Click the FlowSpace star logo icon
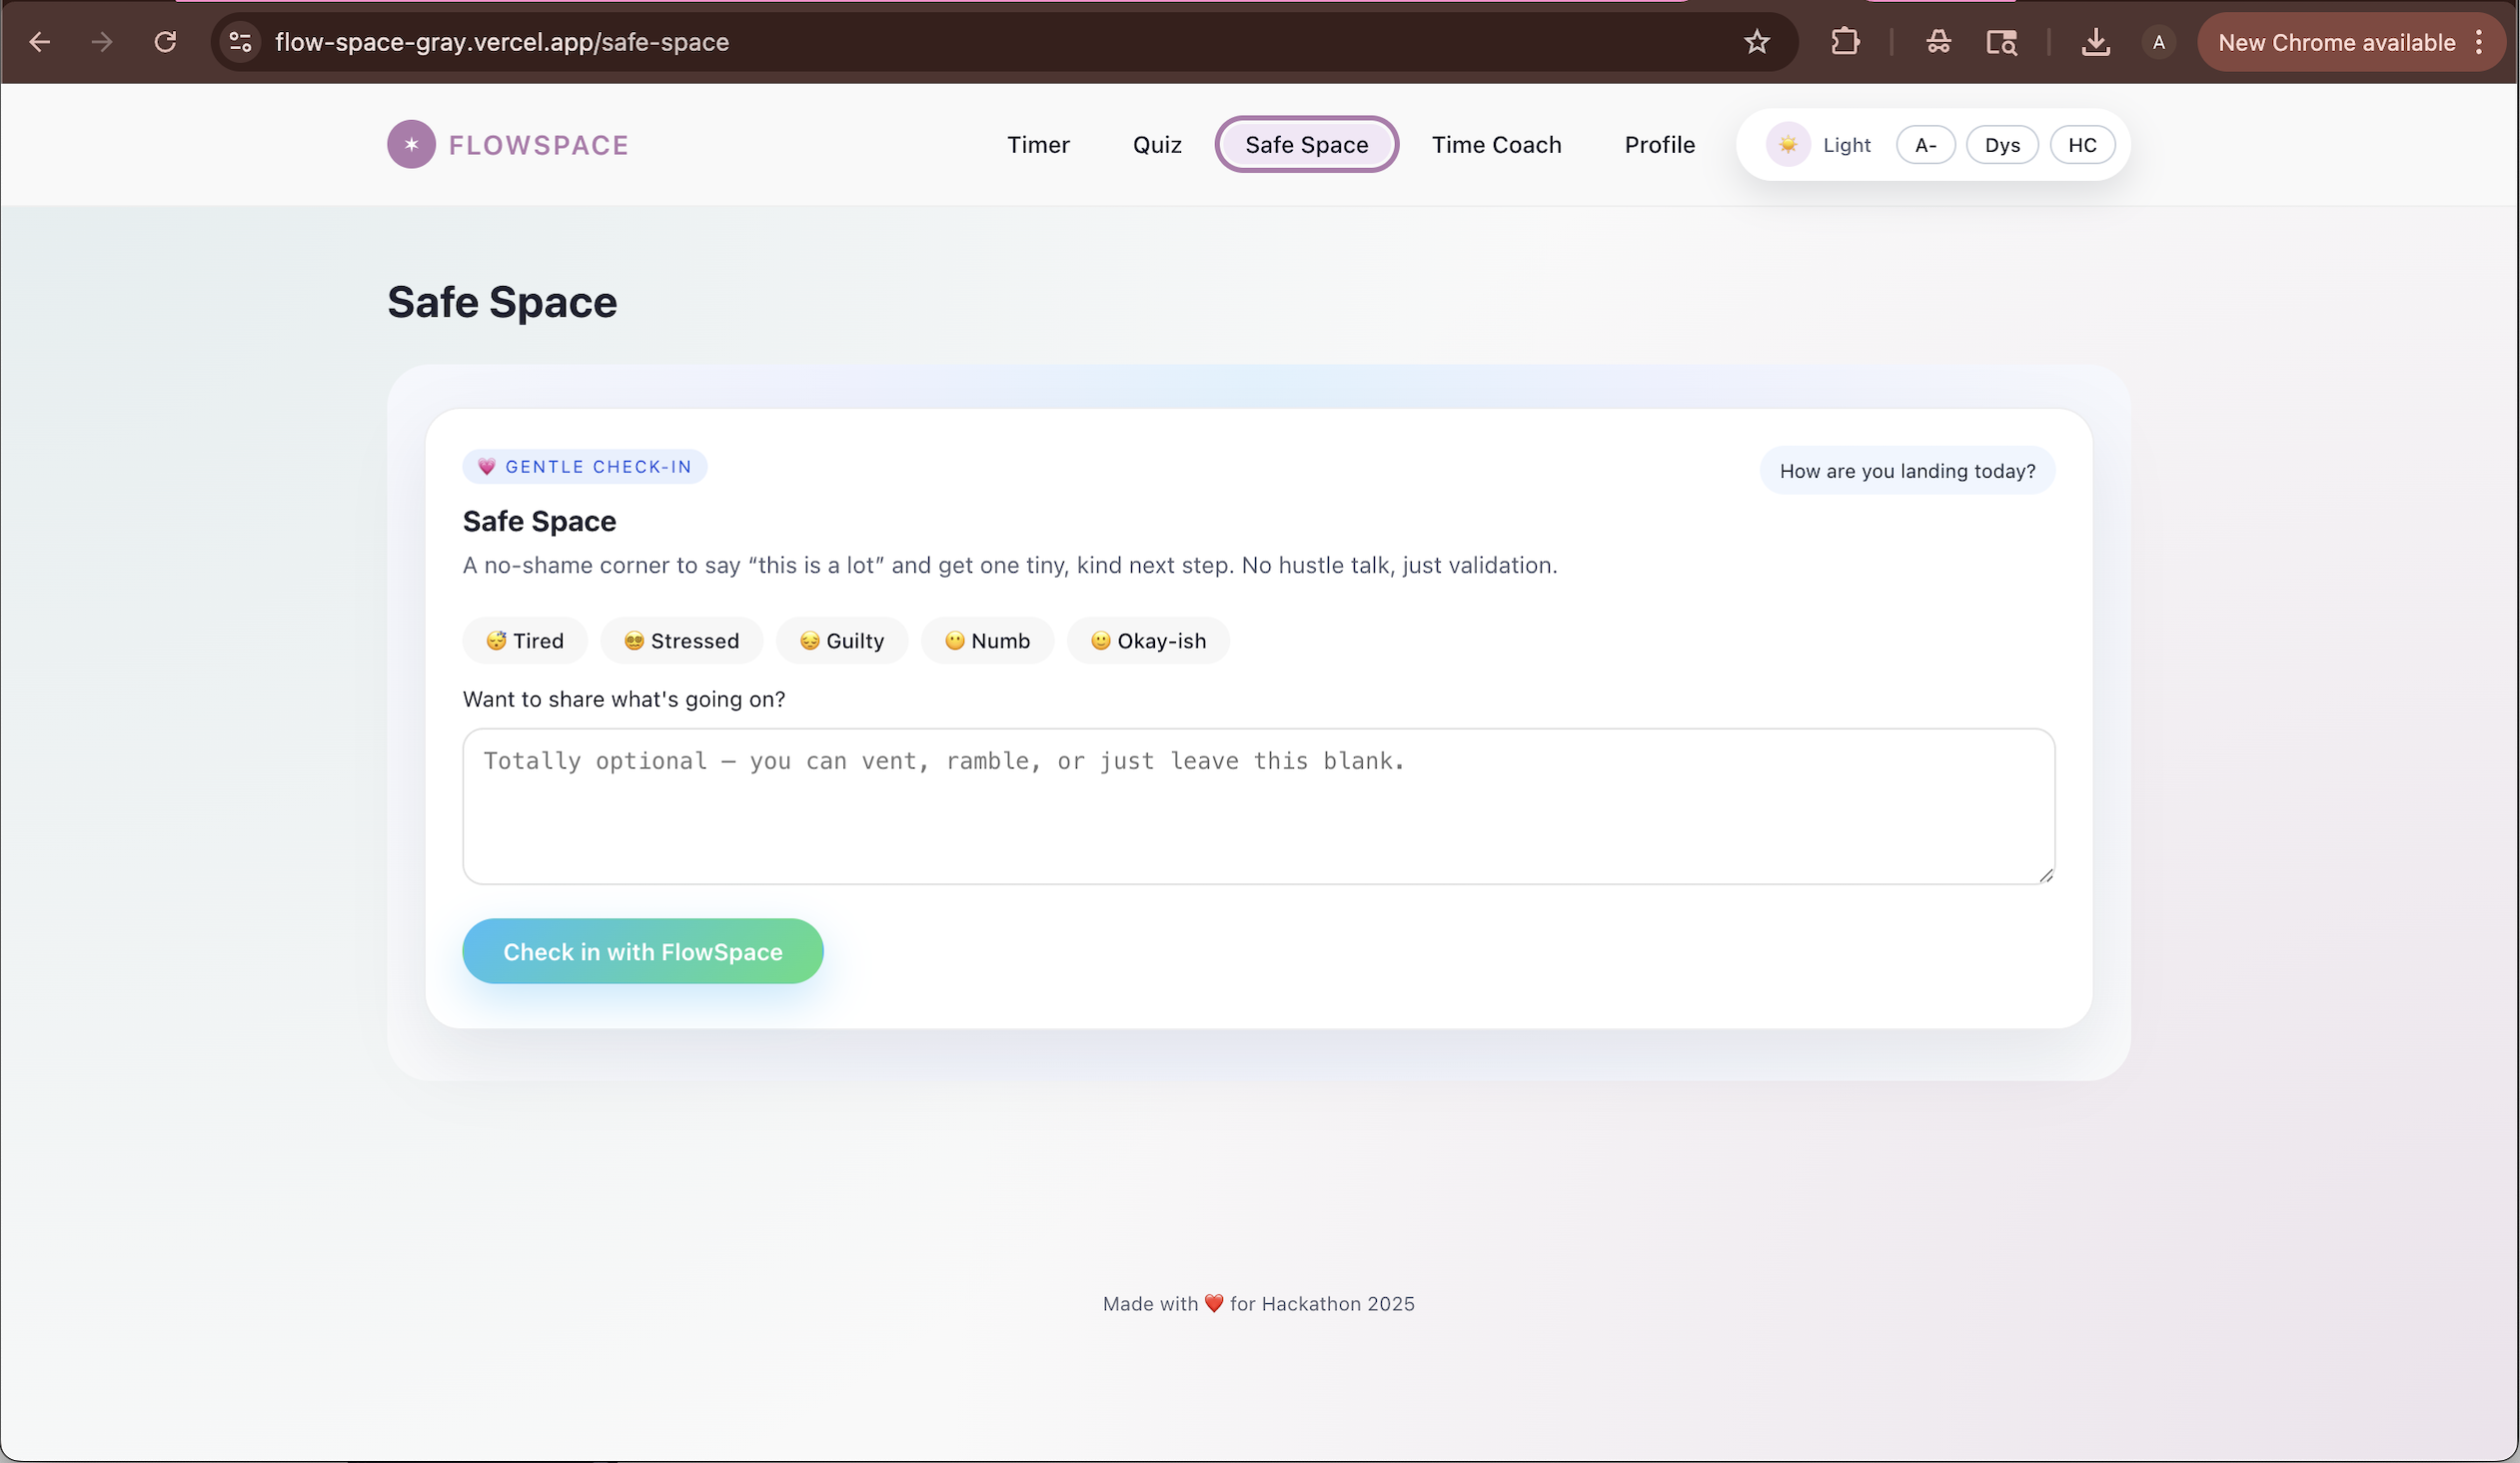 click(x=411, y=145)
